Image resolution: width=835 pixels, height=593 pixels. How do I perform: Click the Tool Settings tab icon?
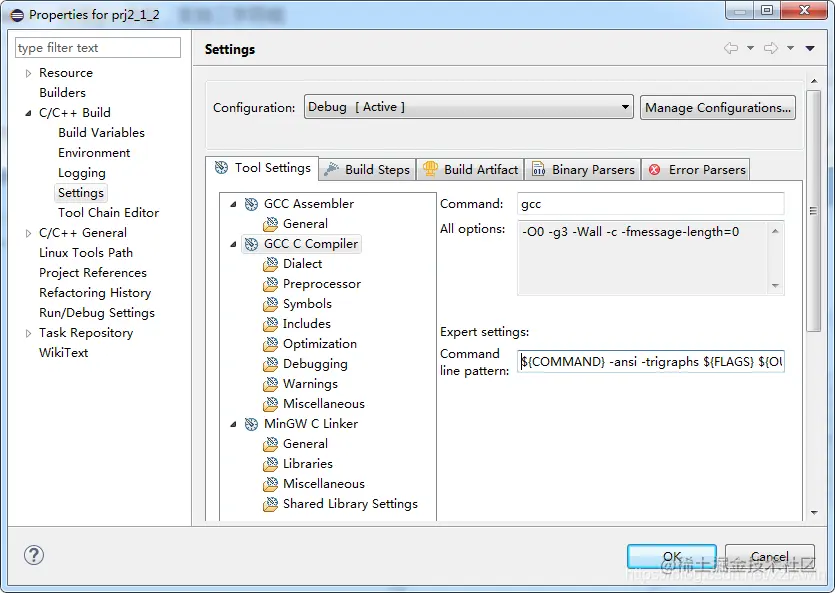(x=221, y=168)
